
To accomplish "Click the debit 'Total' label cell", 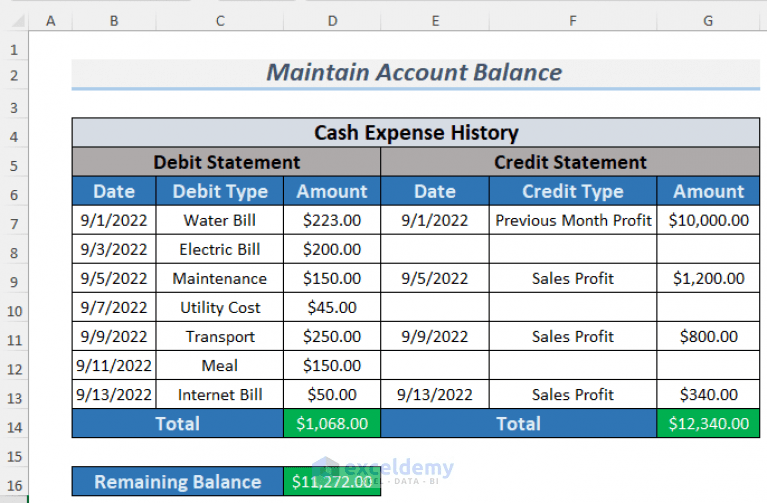I will (x=178, y=423).
